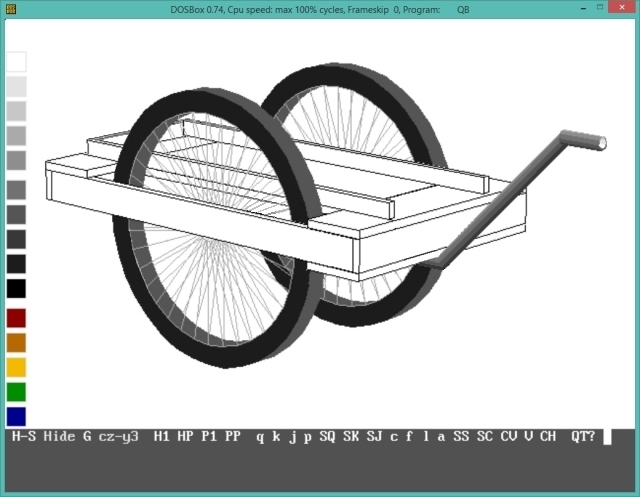Choose the dark red palette swatch
The height and width of the screenshot is (497, 640).
click(16, 318)
